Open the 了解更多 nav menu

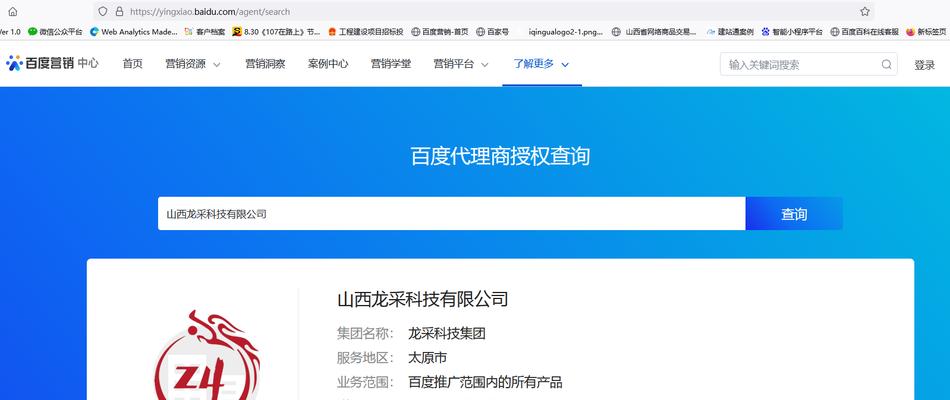tap(534, 64)
